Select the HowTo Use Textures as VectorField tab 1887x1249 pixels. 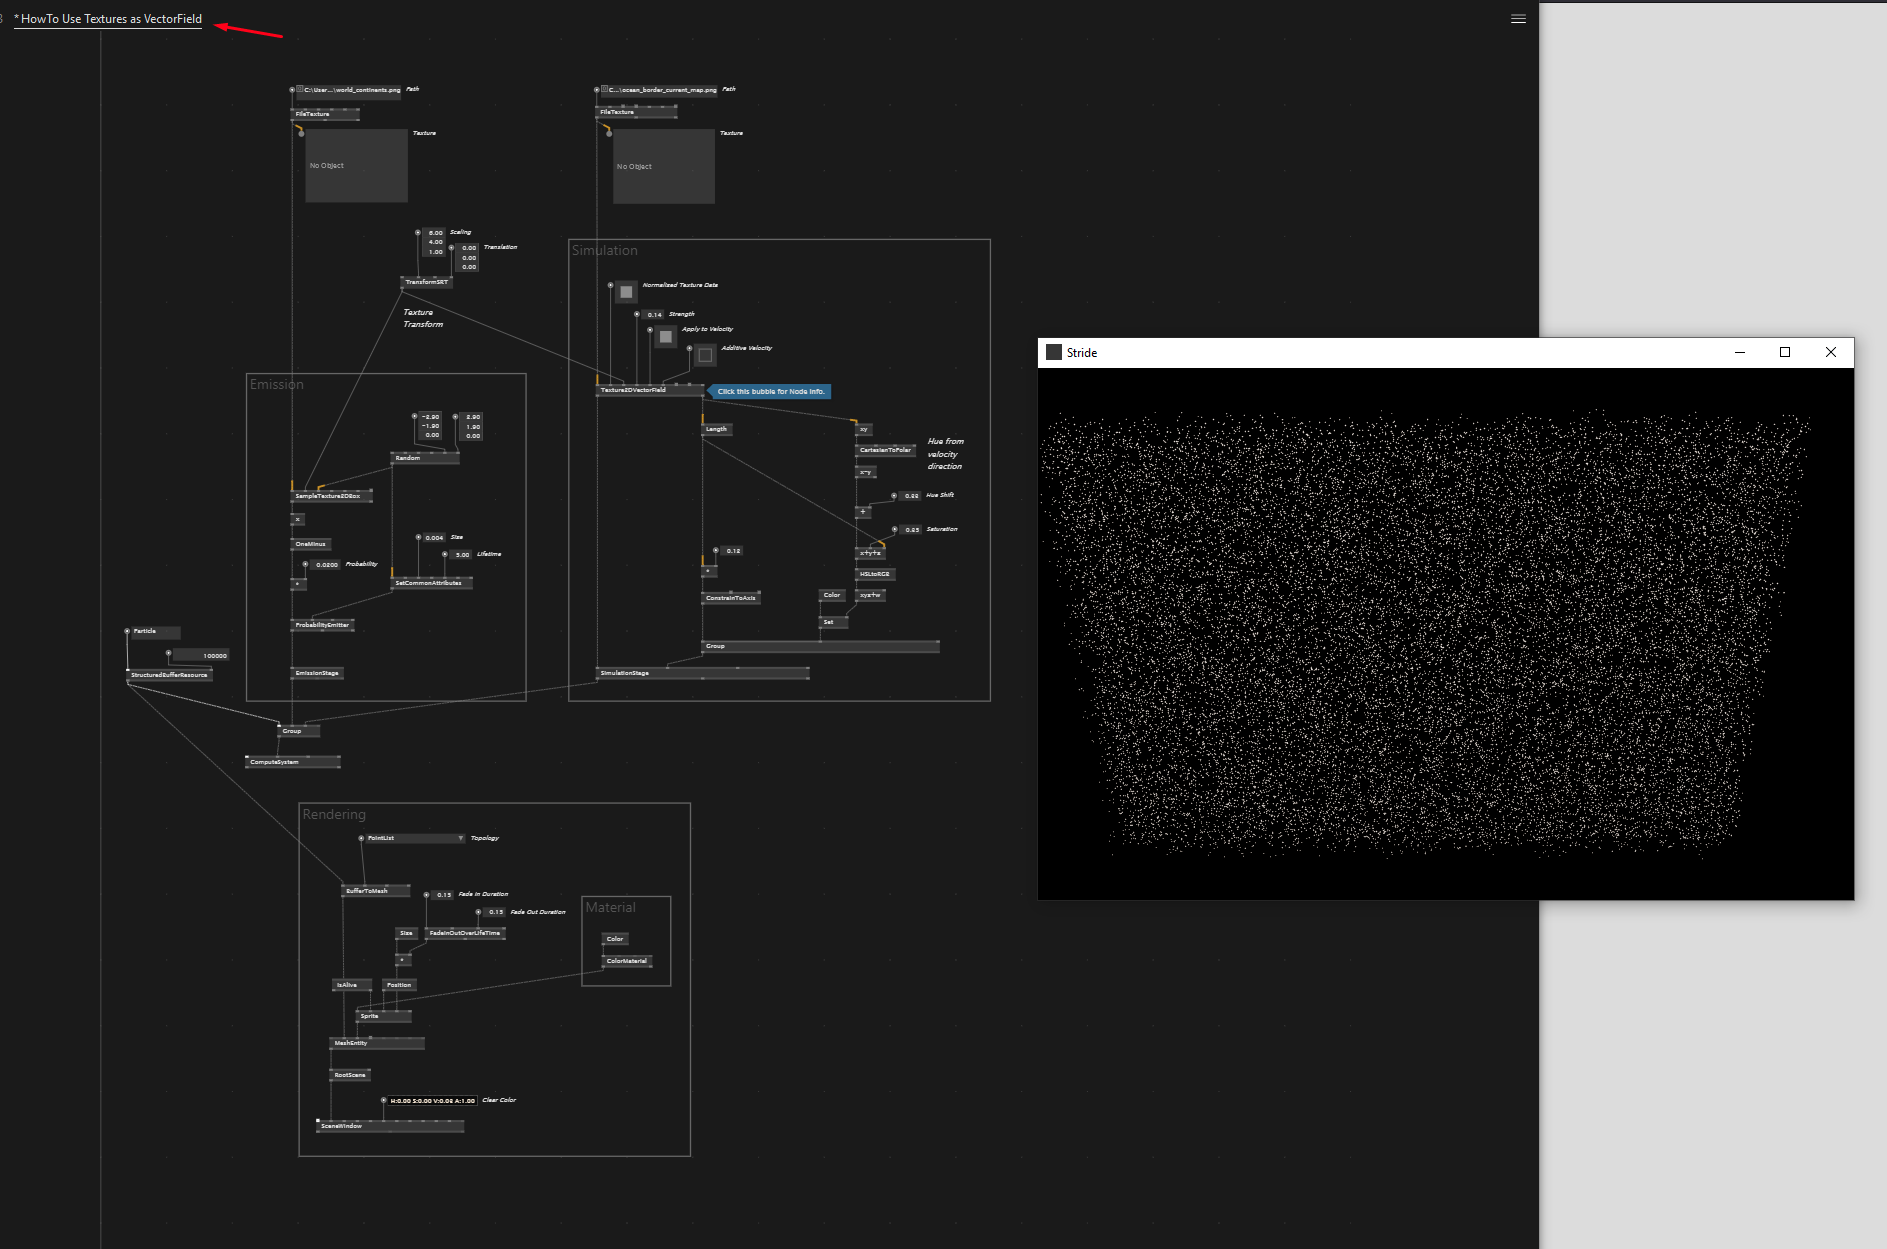click(107, 18)
